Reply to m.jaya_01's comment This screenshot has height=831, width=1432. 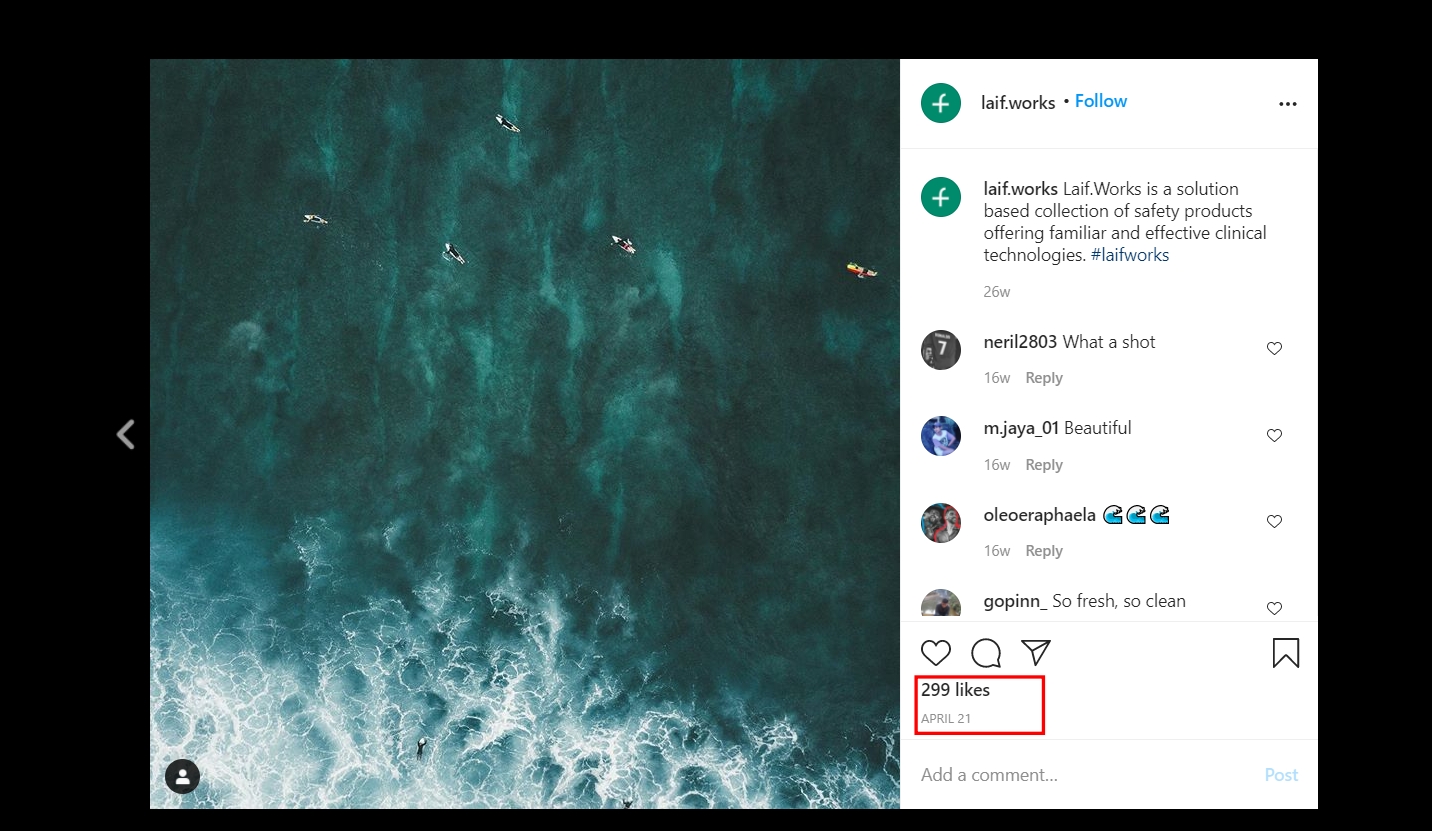[1044, 465]
